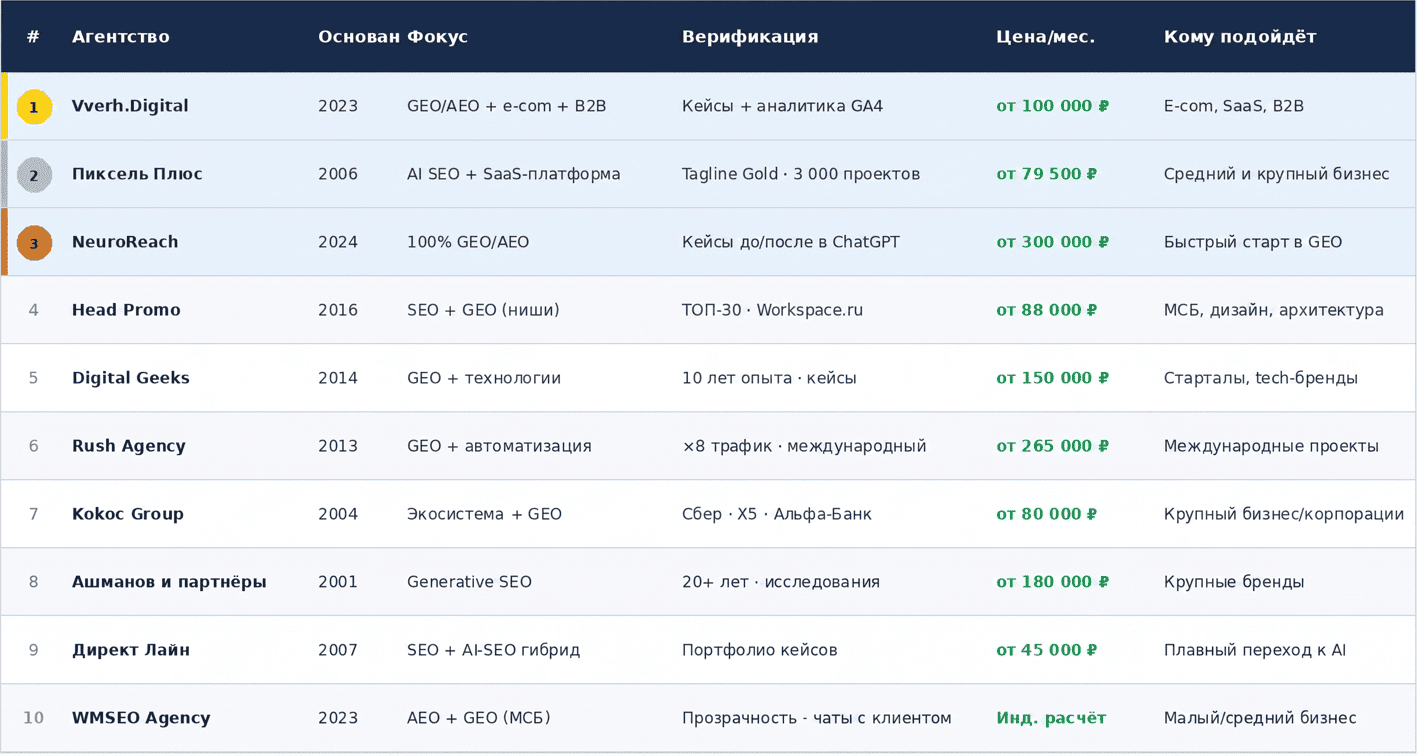The height and width of the screenshot is (756, 1417).
Task: Click the Инд. расчёт price text
Action: pyautogui.click(x=1051, y=718)
